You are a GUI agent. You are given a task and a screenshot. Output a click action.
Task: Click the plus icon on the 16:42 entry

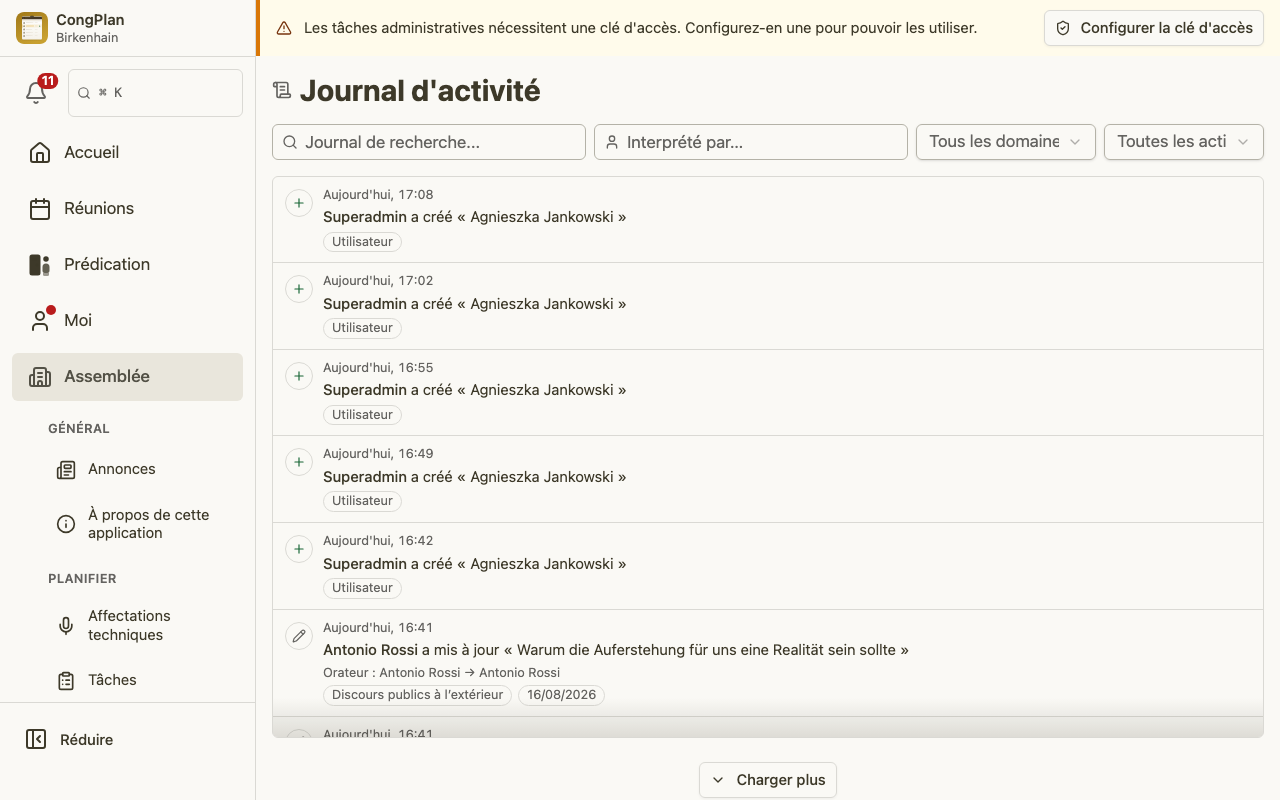pyautogui.click(x=299, y=549)
